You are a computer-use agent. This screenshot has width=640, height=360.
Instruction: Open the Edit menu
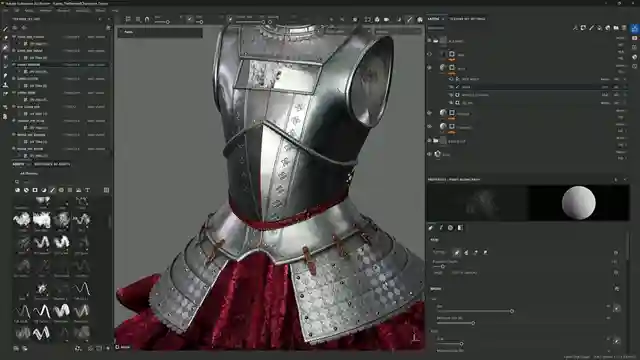[x=17, y=10]
